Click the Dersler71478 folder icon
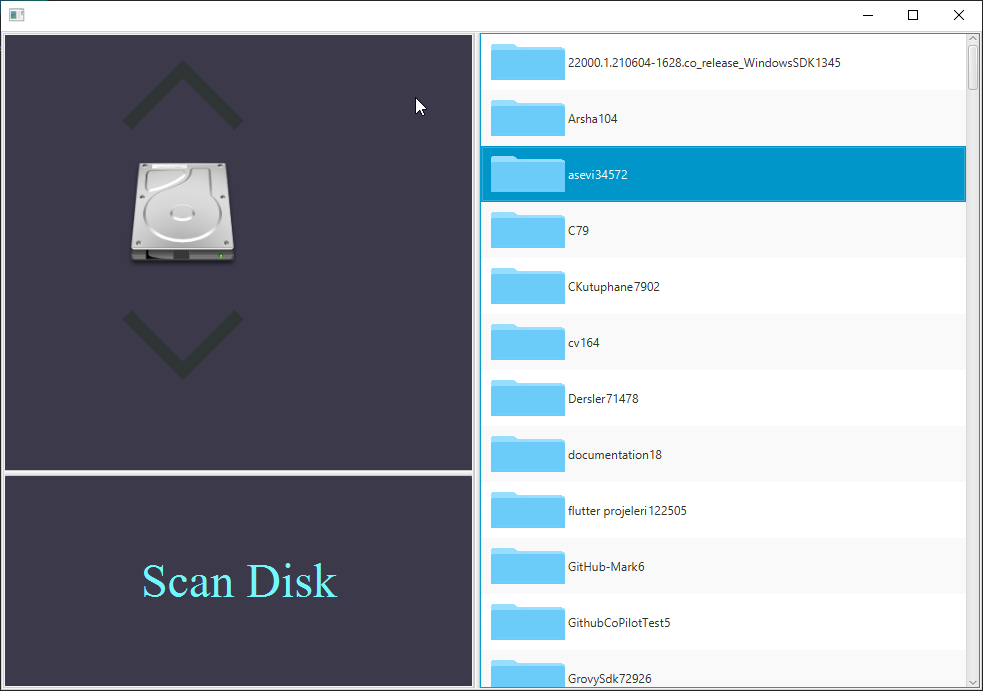The image size is (983, 691). tap(527, 398)
